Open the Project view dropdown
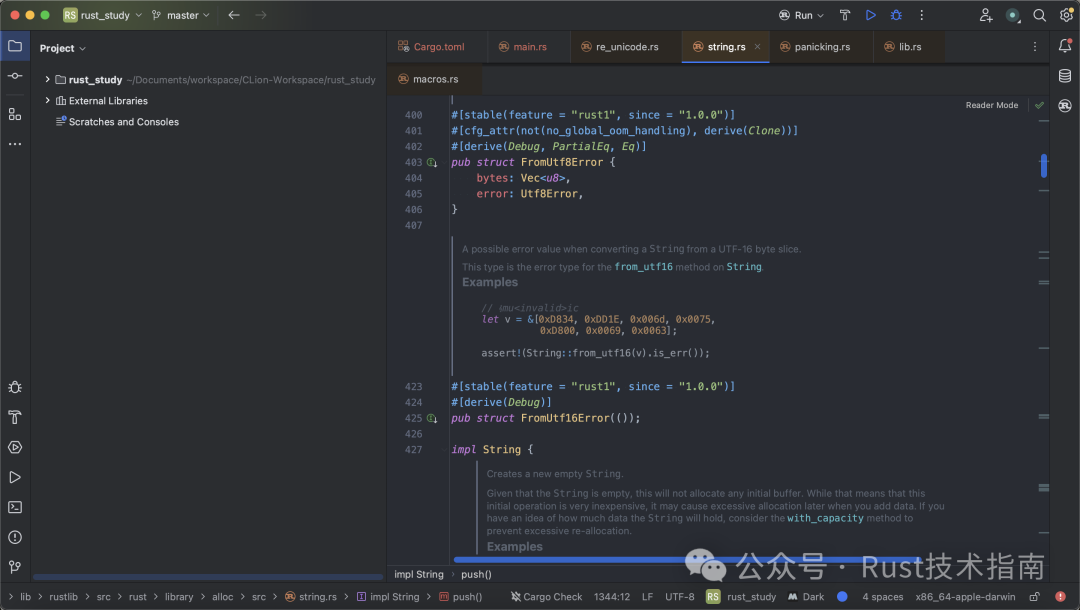1080x610 pixels. point(63,48)
